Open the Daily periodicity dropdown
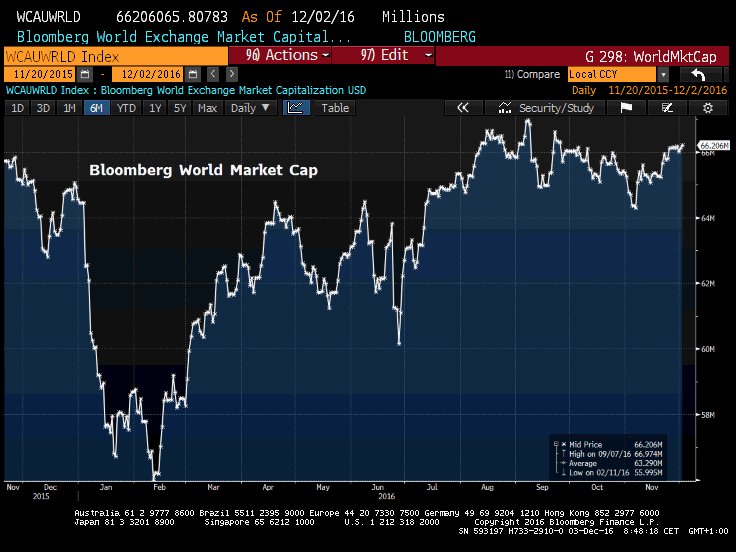The height and width of the screenshot is (552, 736). [x=250, y=108]
